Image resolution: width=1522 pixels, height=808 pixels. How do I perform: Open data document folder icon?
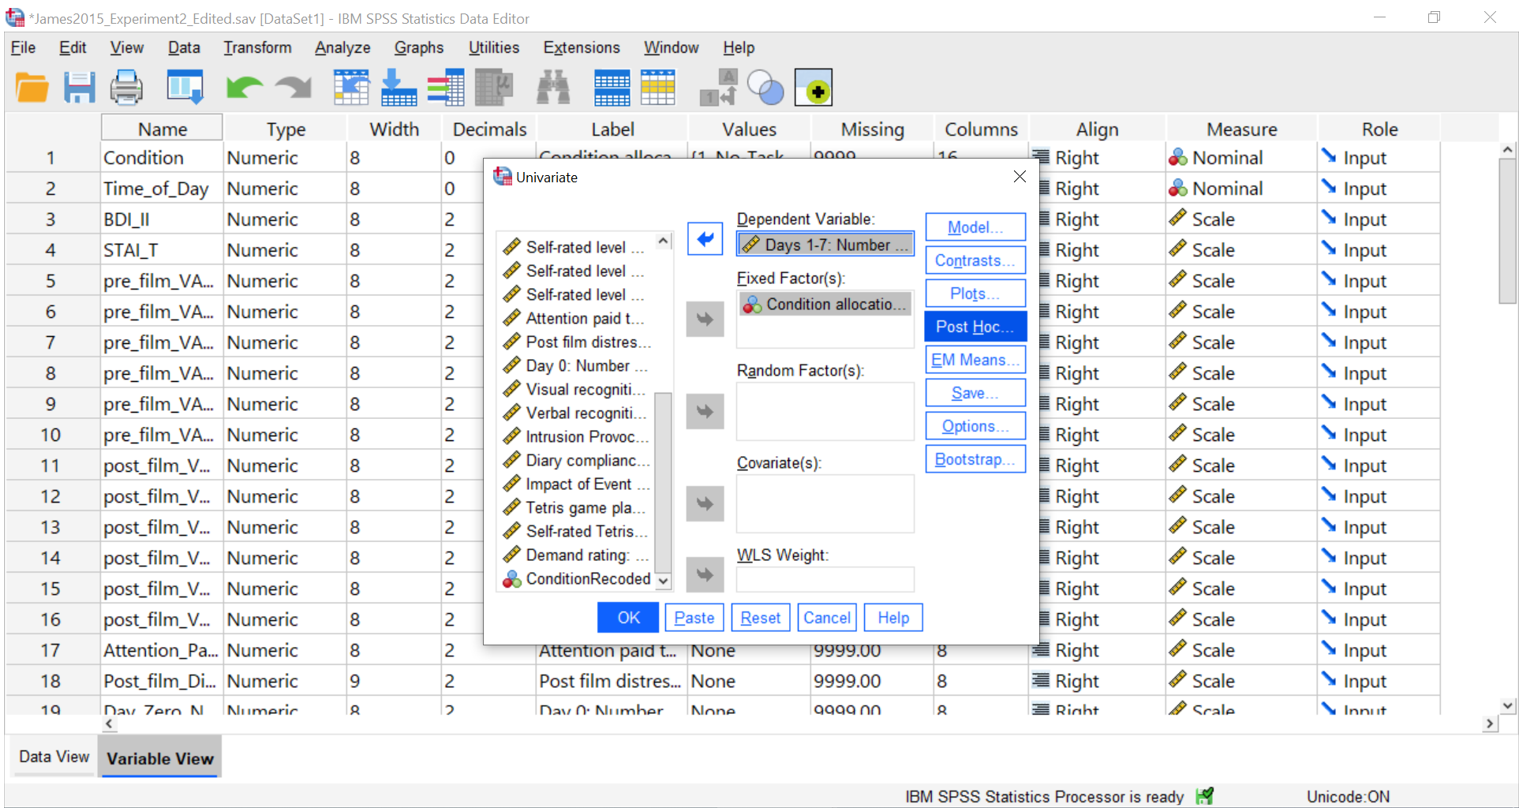click(32, 88)
